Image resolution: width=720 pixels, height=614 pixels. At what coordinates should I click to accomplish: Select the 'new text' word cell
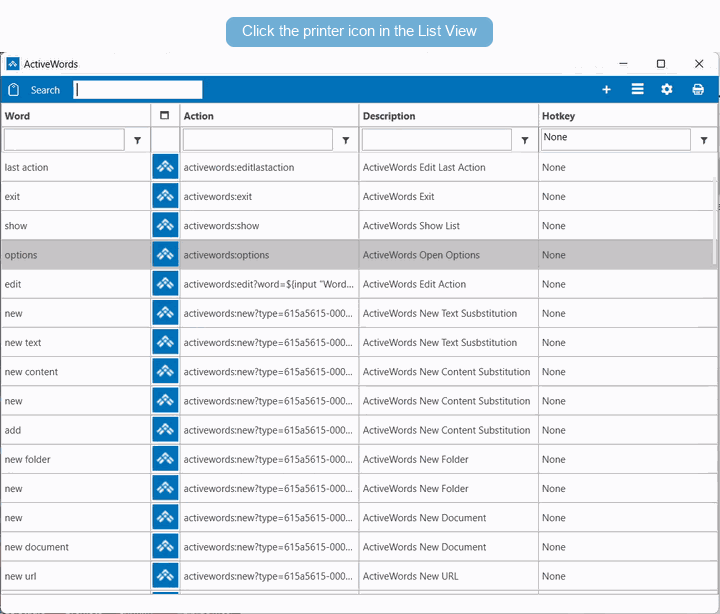pos(76,342)
